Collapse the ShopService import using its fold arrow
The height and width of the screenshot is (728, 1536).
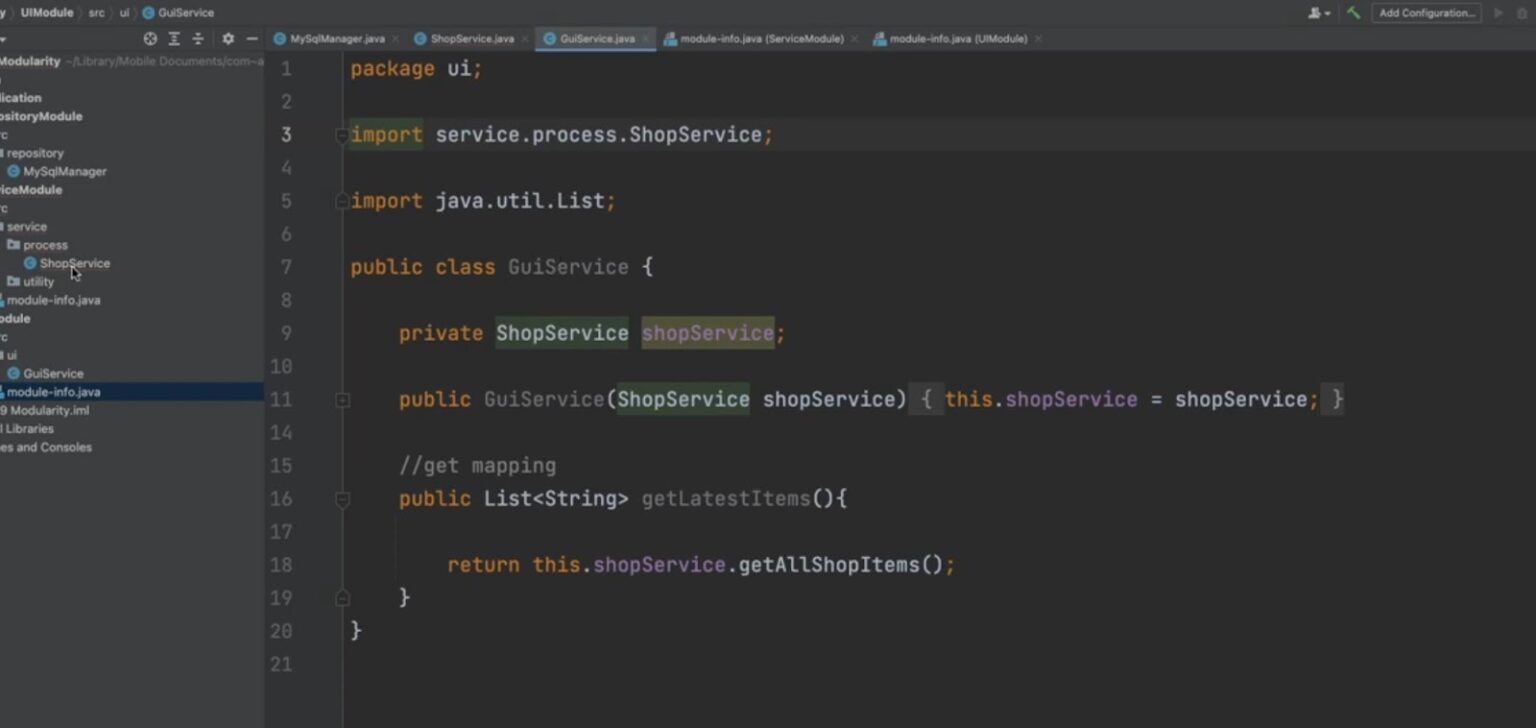tap(341, 134)
